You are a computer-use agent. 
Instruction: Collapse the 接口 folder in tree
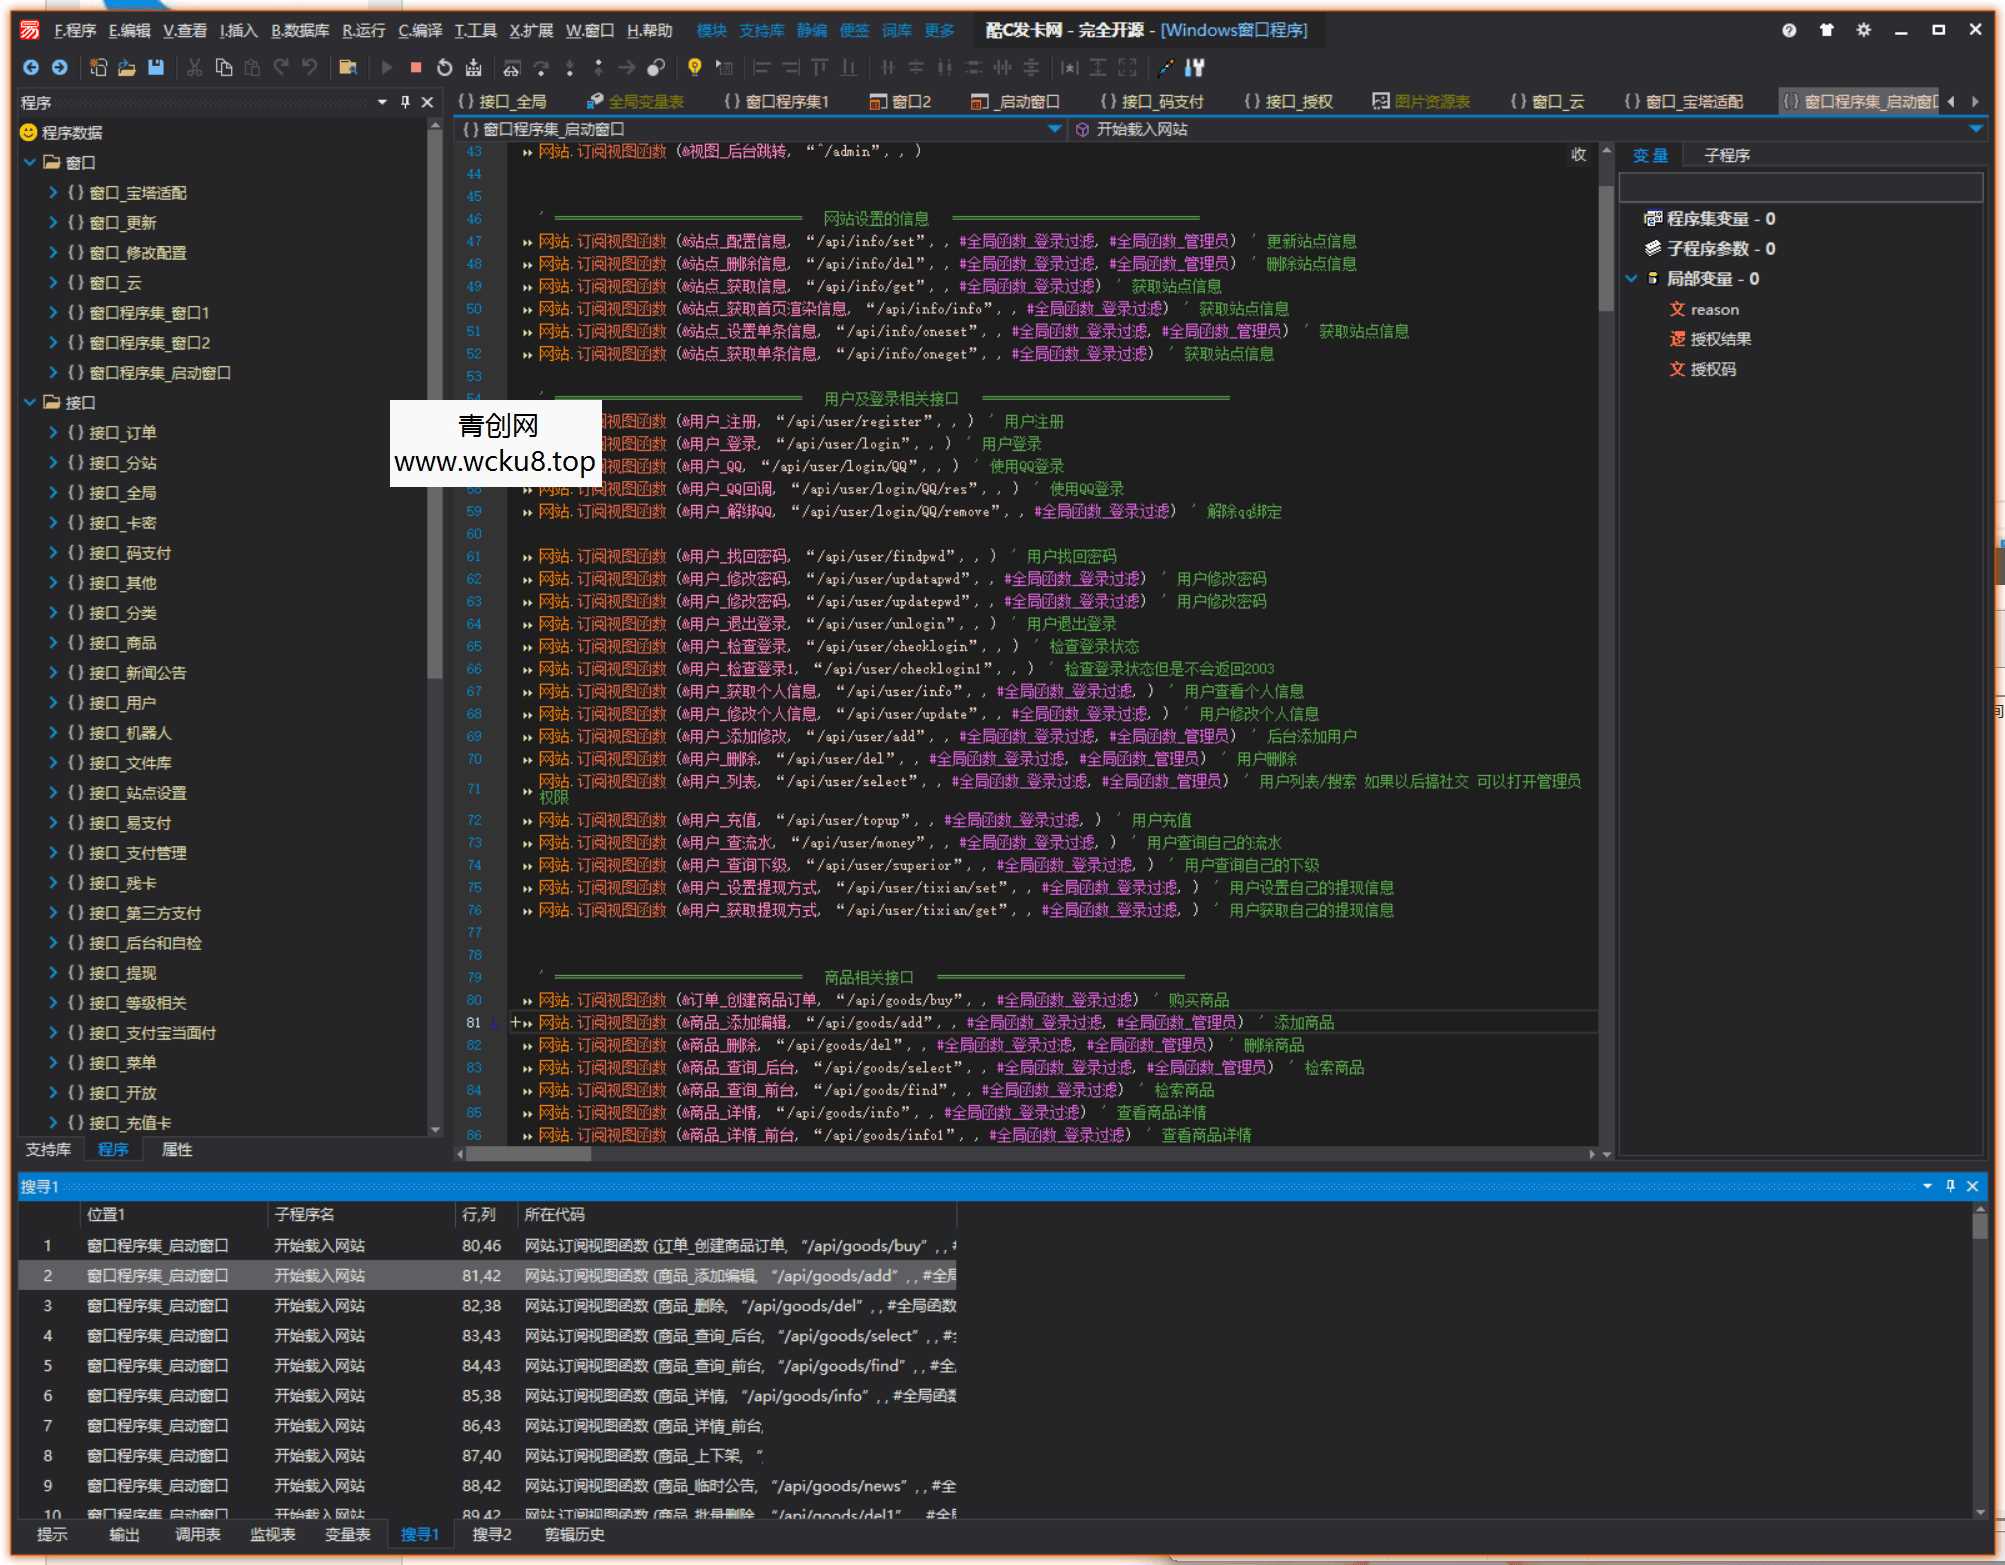(x=30, y=402)
